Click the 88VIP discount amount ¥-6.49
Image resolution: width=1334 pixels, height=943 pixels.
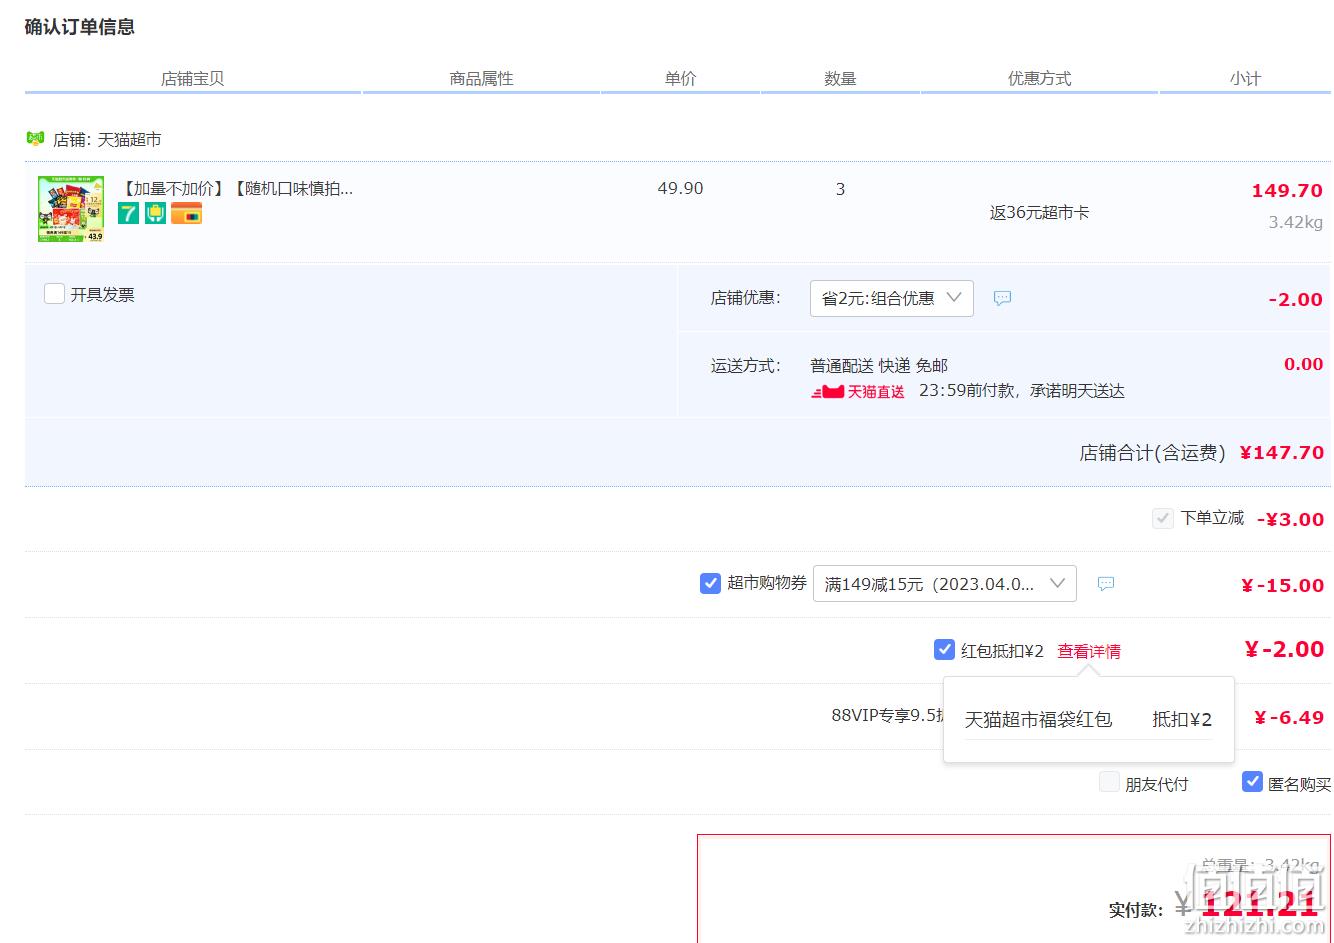coord(1289,717)
